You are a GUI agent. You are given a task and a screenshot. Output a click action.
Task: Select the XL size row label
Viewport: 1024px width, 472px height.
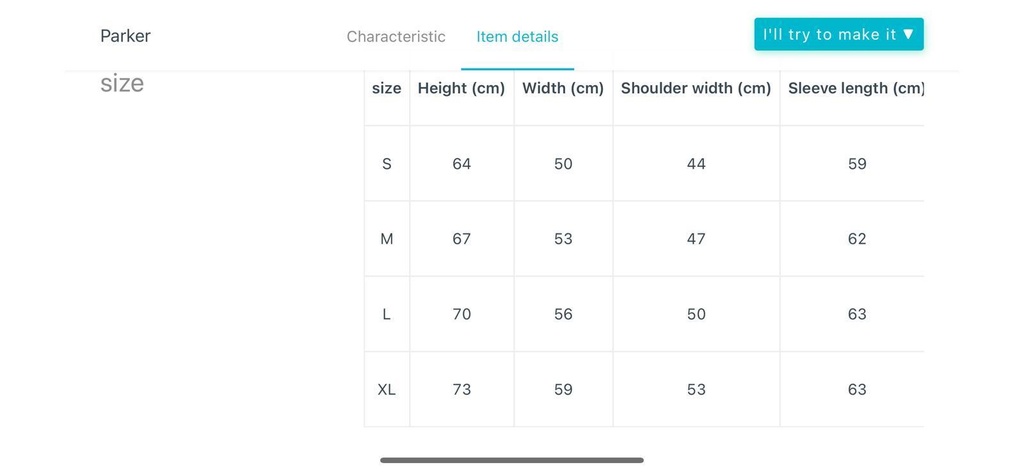387,389
